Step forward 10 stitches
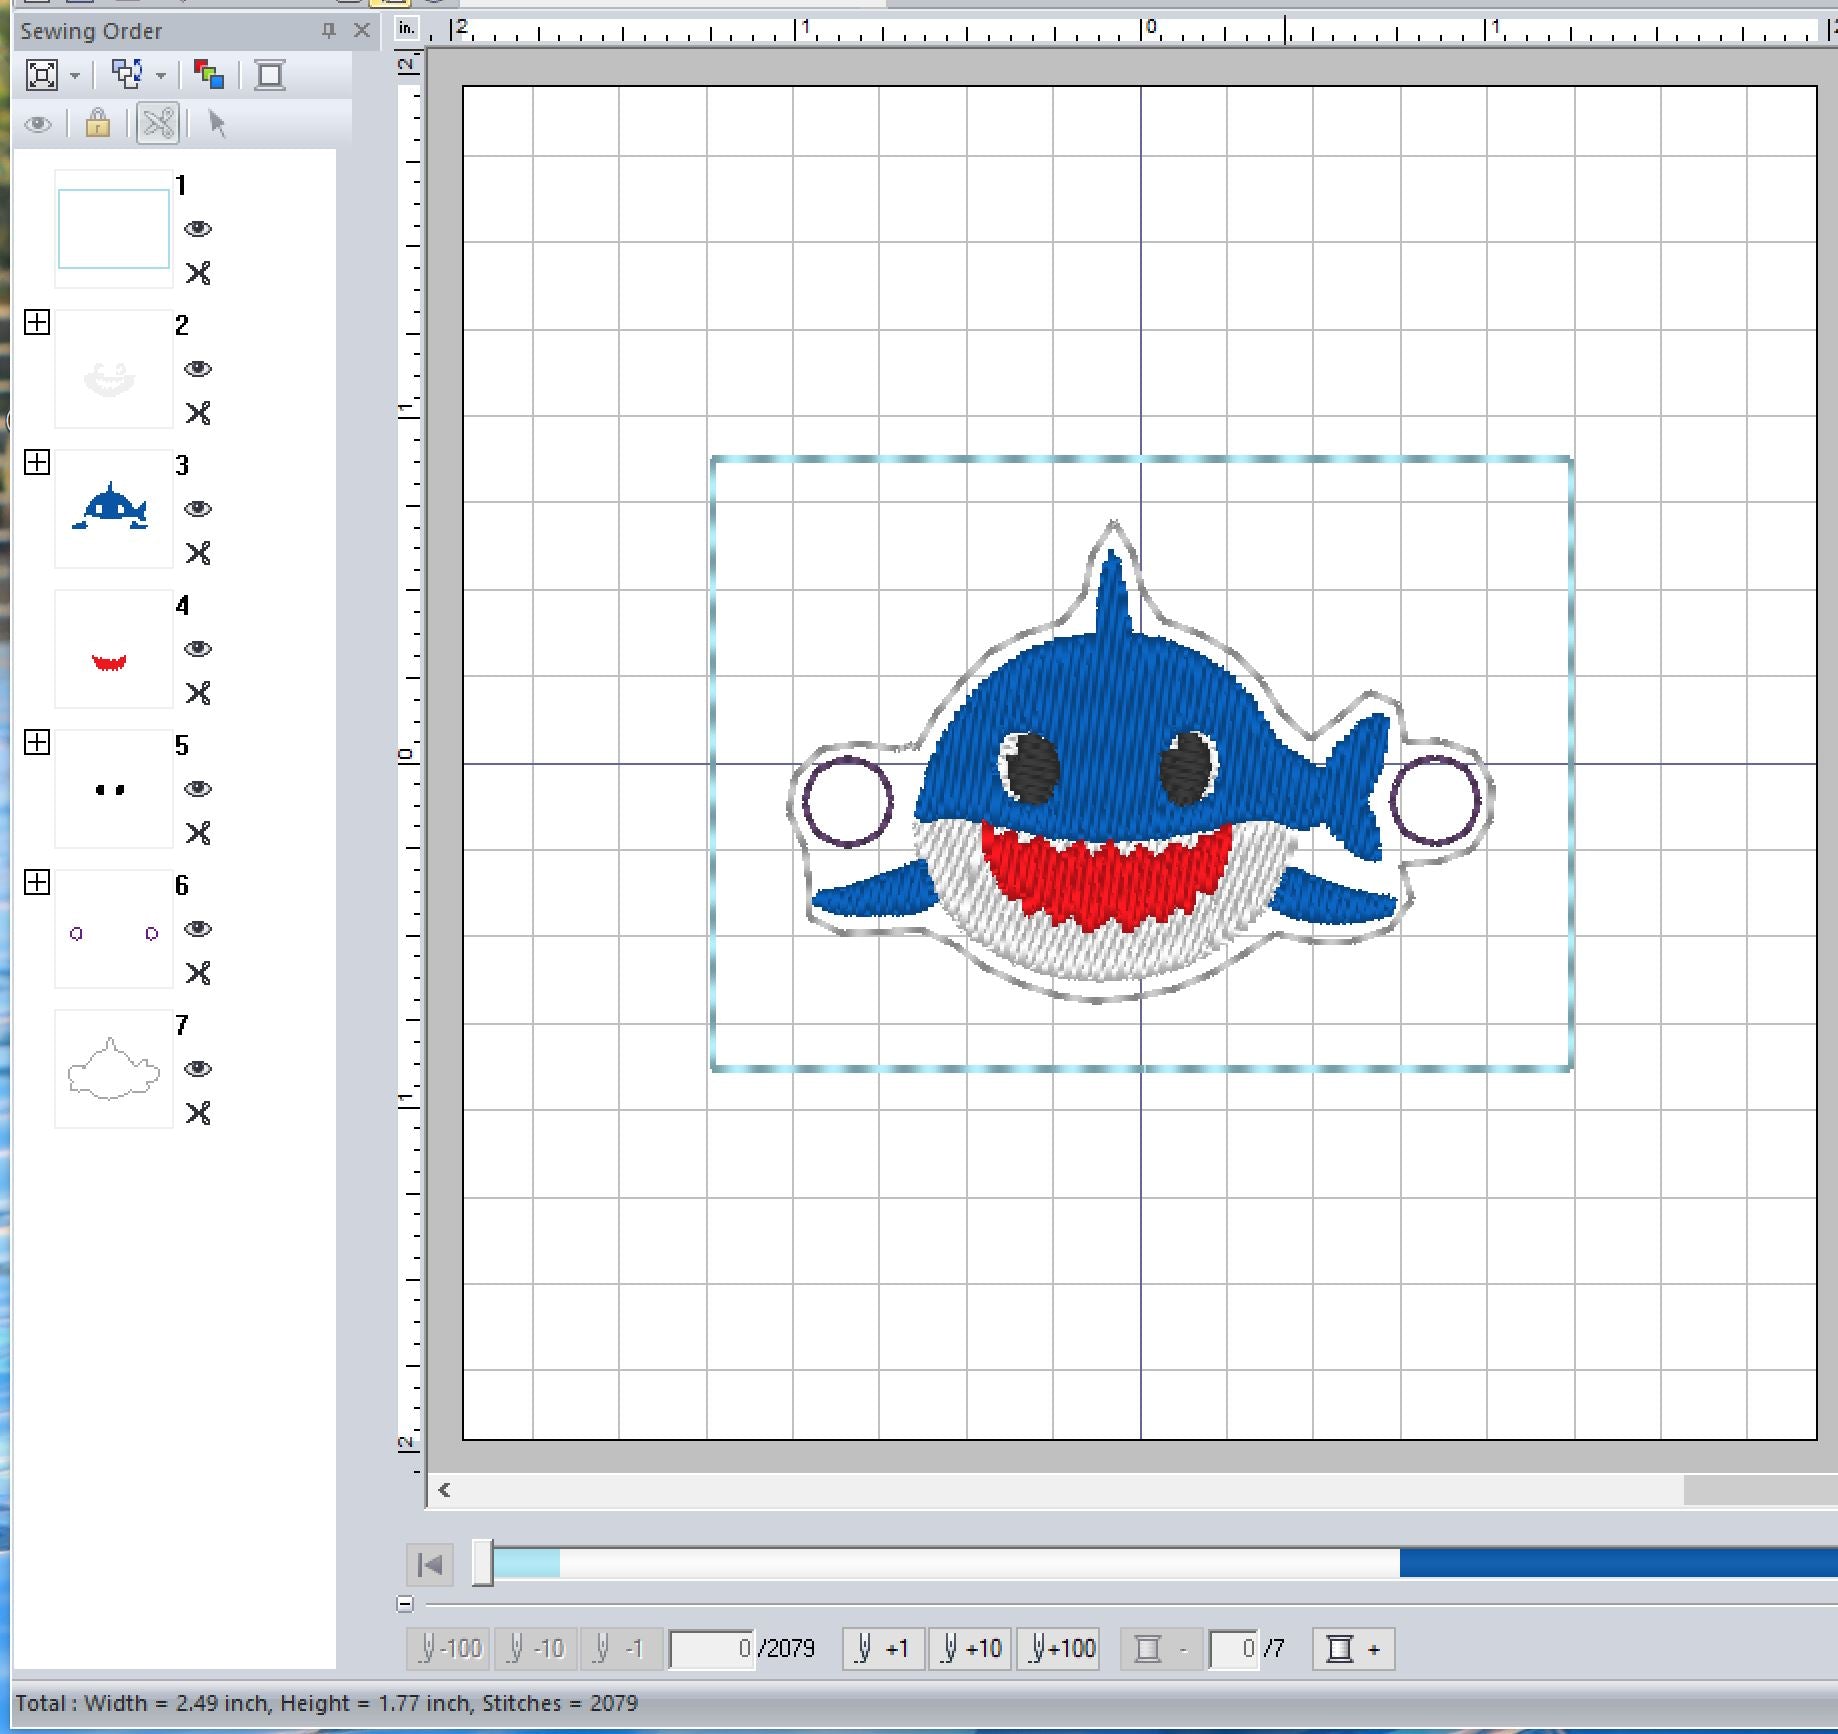This screenshot has height=1734, width=1838. click(970, 1649)
